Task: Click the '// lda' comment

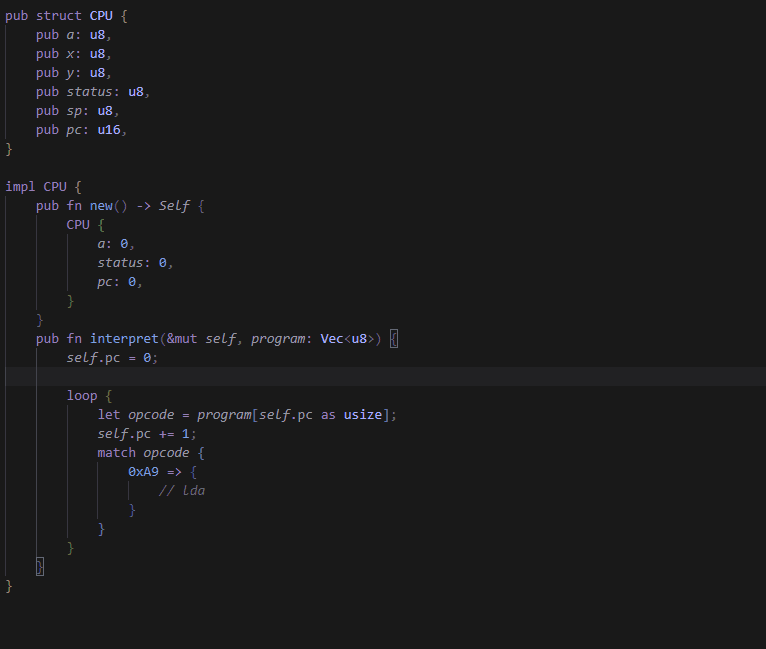Action: 182,491
